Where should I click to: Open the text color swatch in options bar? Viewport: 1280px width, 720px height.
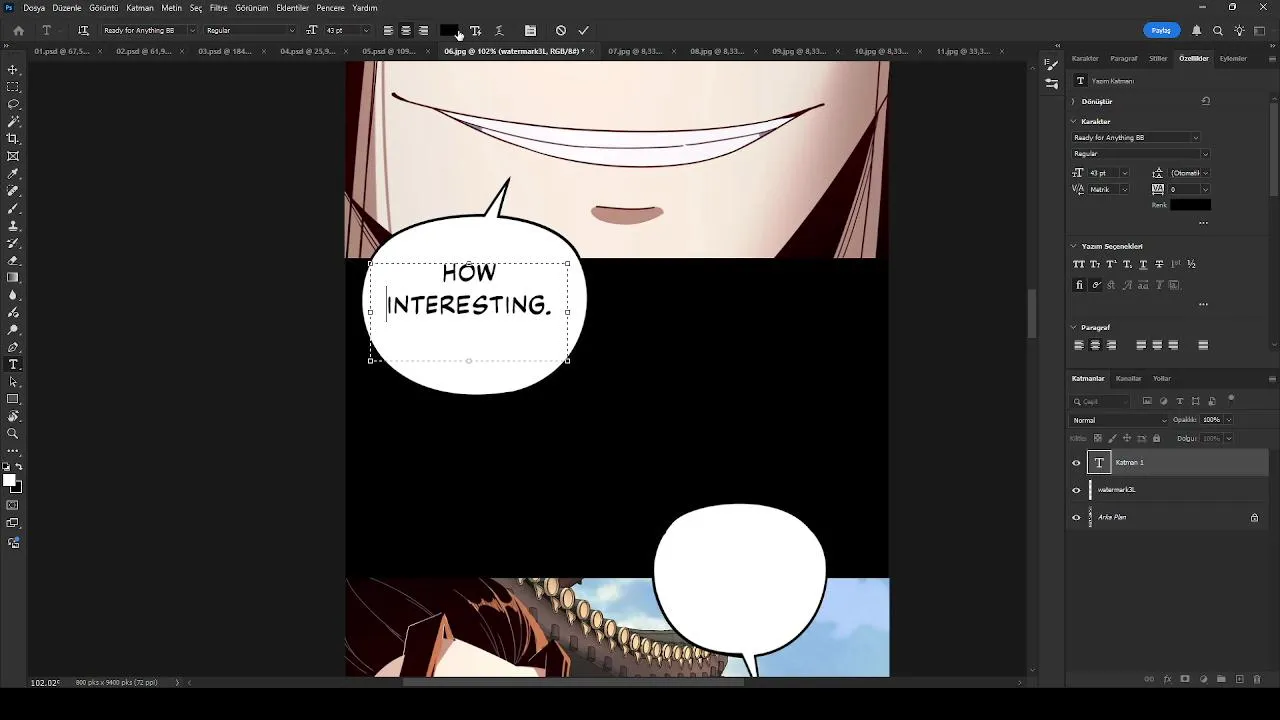(448, 31)
